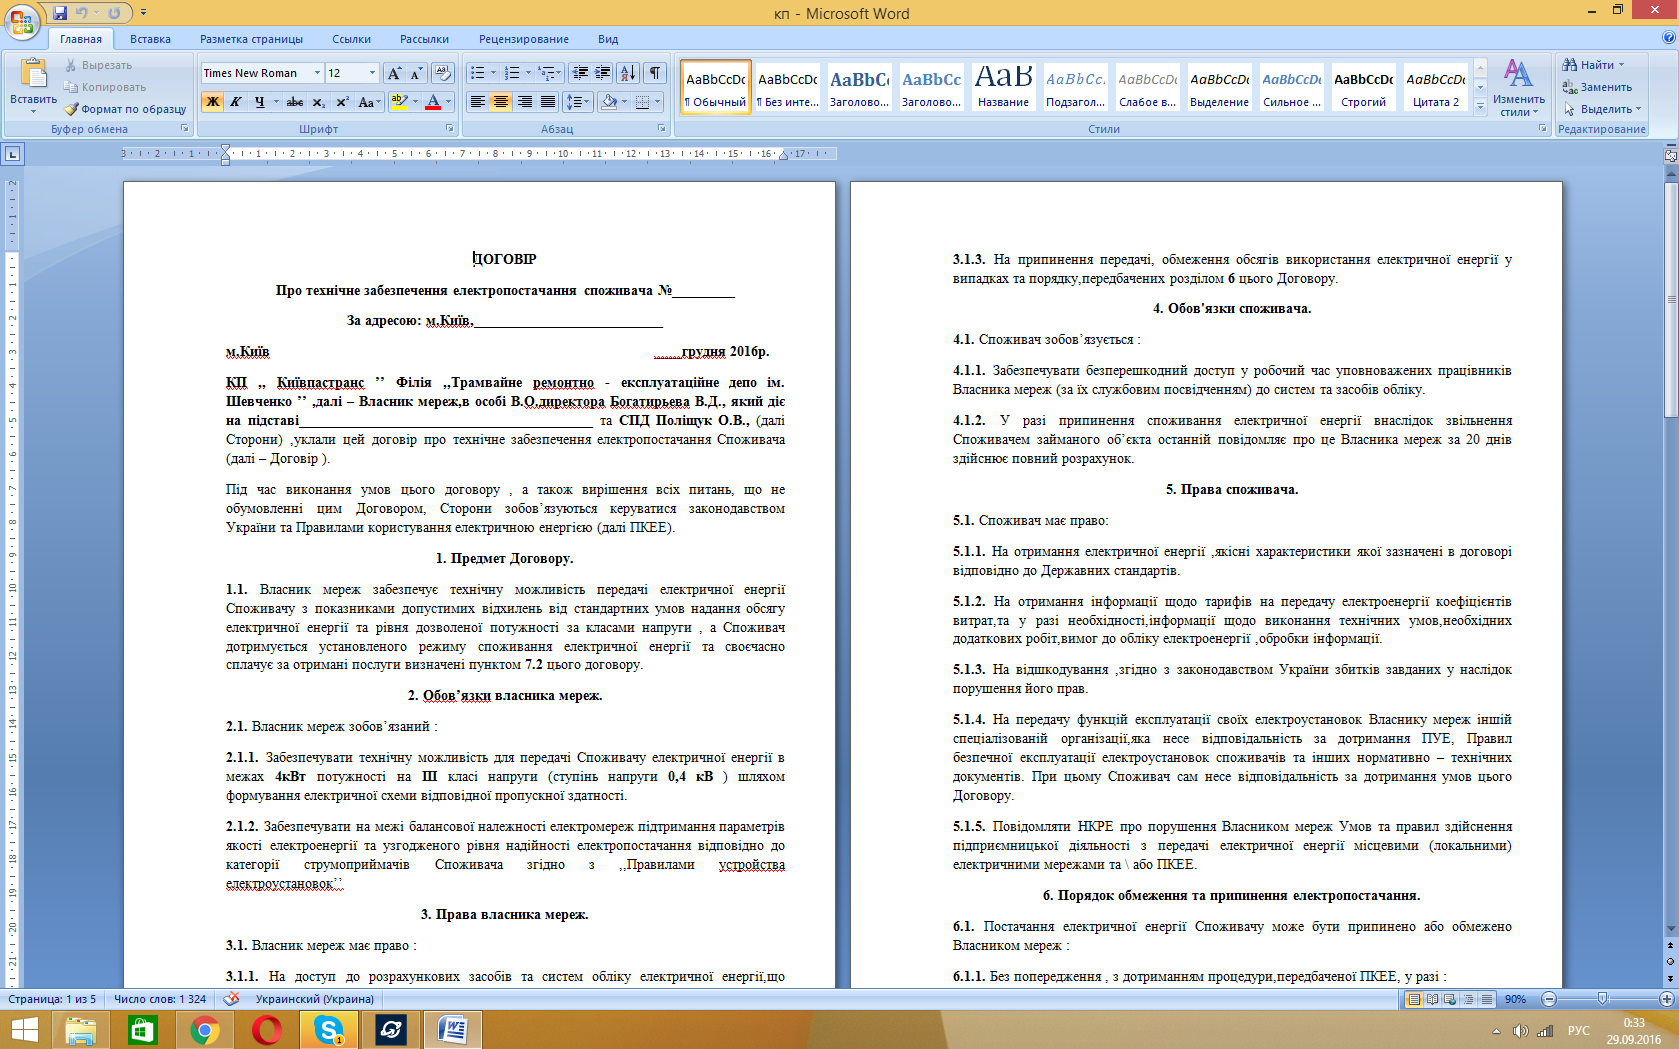This screenshot has width=1679, height=1049.
Task: Open the round Office button menu
Action: [x=22, y=21]
